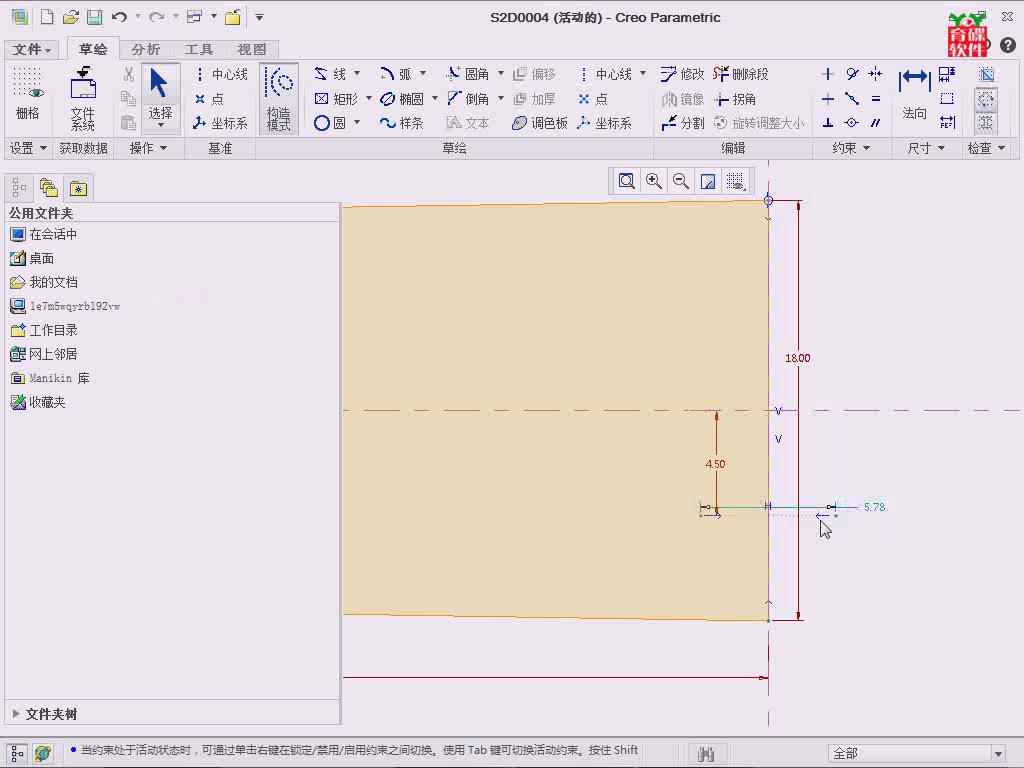Select the Chamfer (倒角) tool
1024x768 pixels.
point(468,99)
